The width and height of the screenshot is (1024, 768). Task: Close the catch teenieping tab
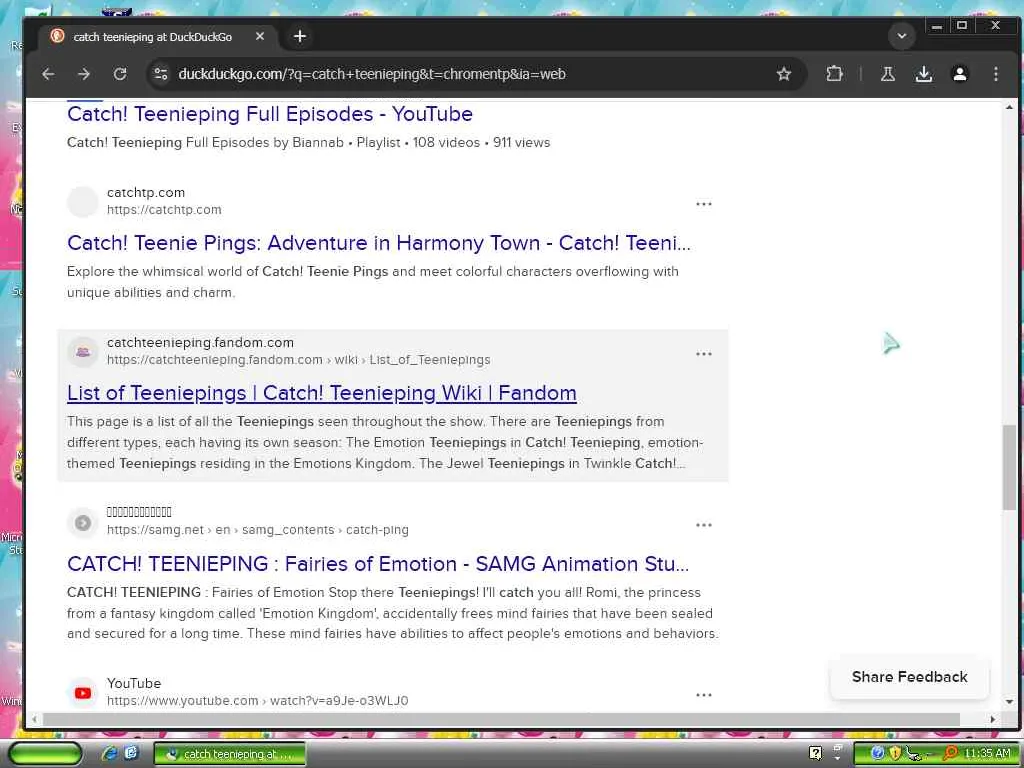pyautogui.click(x=260, y=37)
